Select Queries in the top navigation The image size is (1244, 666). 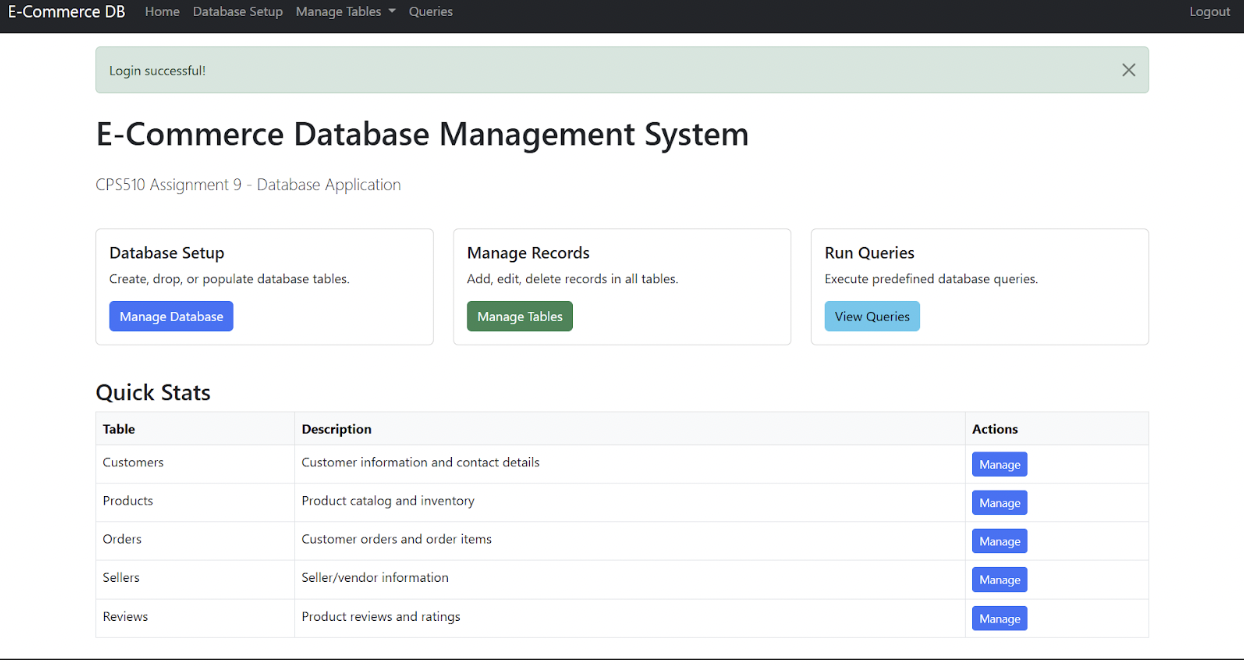tap(430, 11)
